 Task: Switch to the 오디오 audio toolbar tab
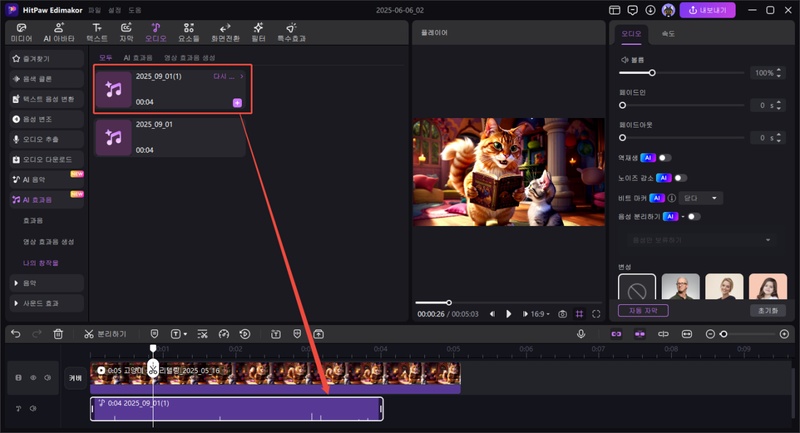156,32
